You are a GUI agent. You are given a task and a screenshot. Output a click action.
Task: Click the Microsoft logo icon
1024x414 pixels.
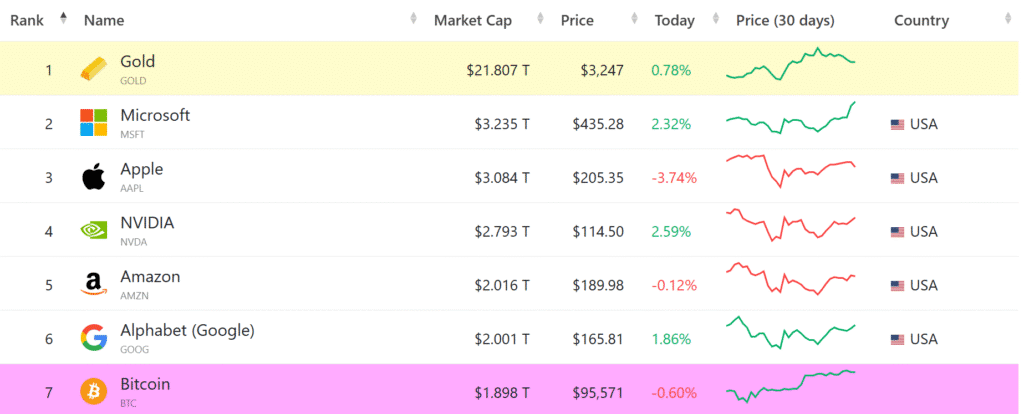93,124
